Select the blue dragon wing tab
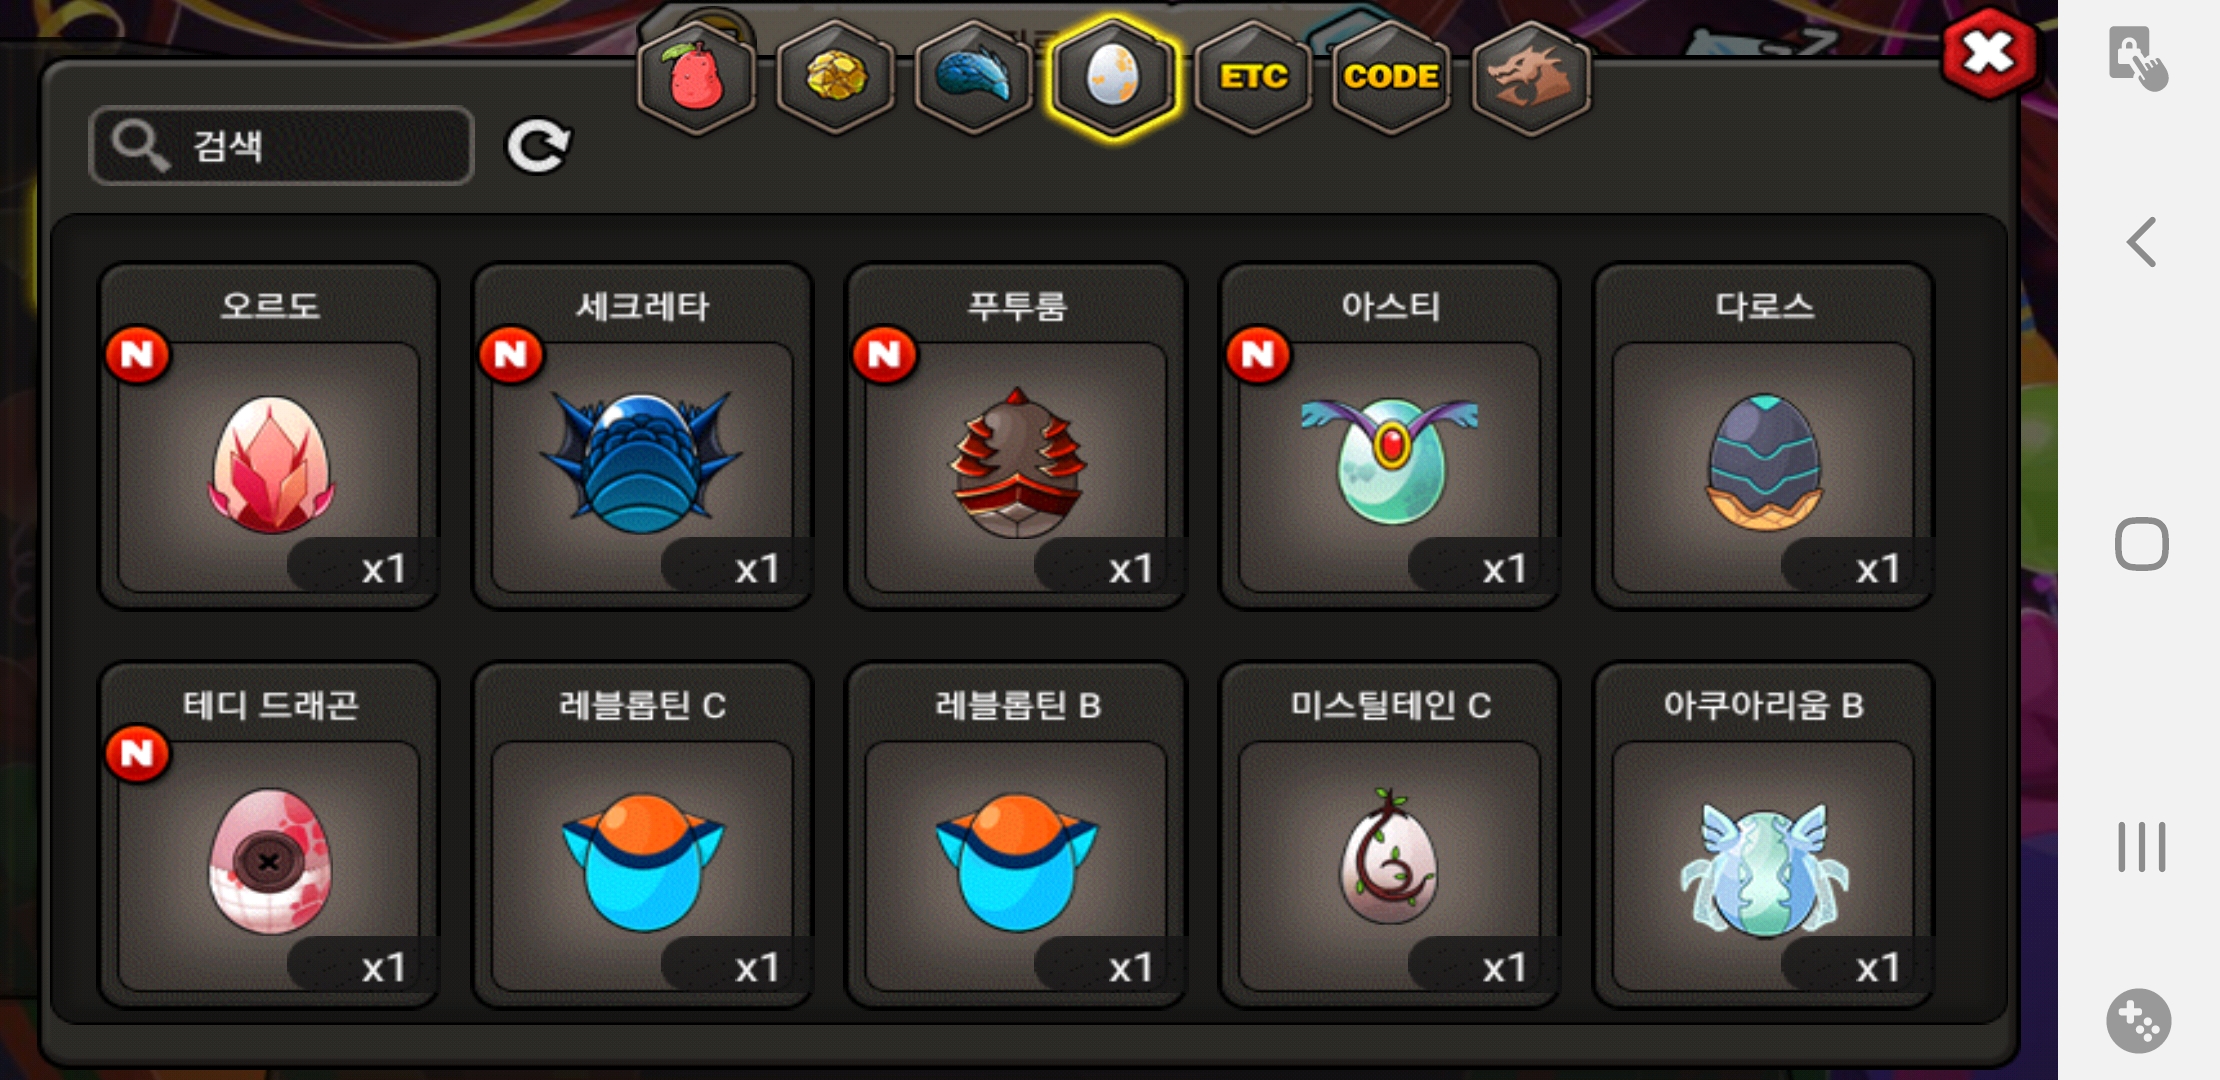 coord(974,78)
